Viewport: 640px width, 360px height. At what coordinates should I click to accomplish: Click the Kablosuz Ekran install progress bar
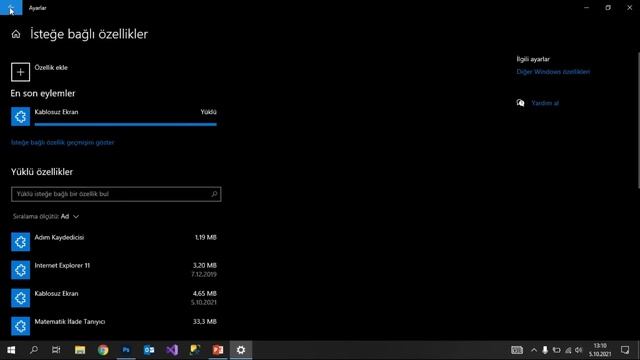click(x=126, y=124)
